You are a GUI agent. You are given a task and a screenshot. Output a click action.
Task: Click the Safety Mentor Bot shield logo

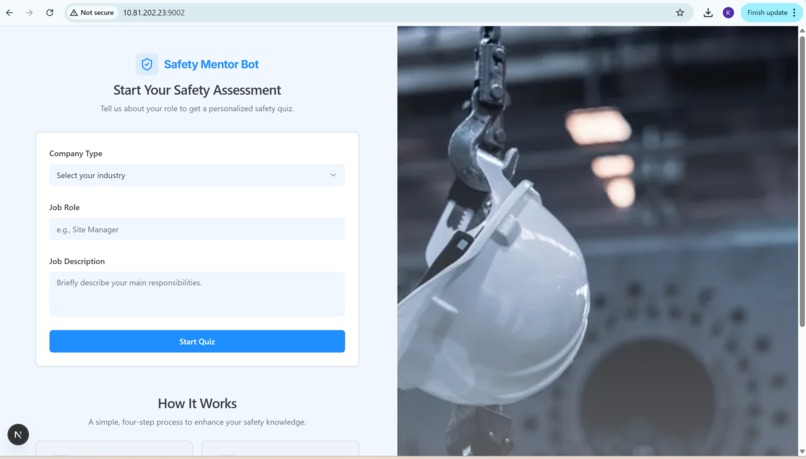[x=147, y=64]
